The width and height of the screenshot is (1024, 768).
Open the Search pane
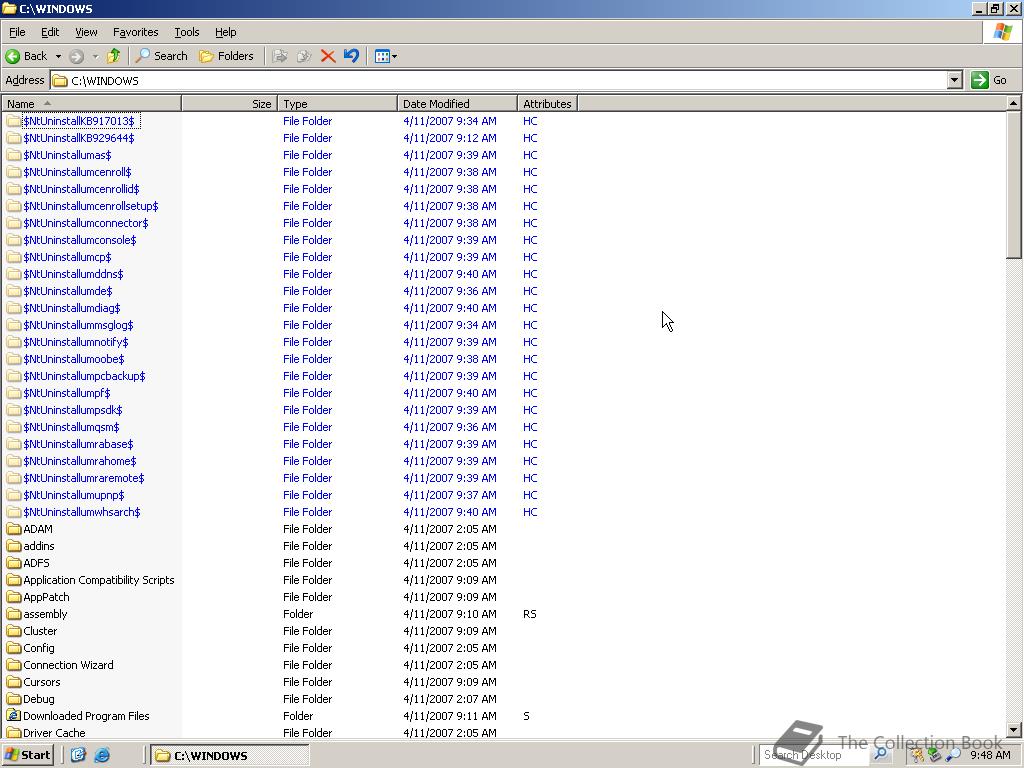pos(162,56)
